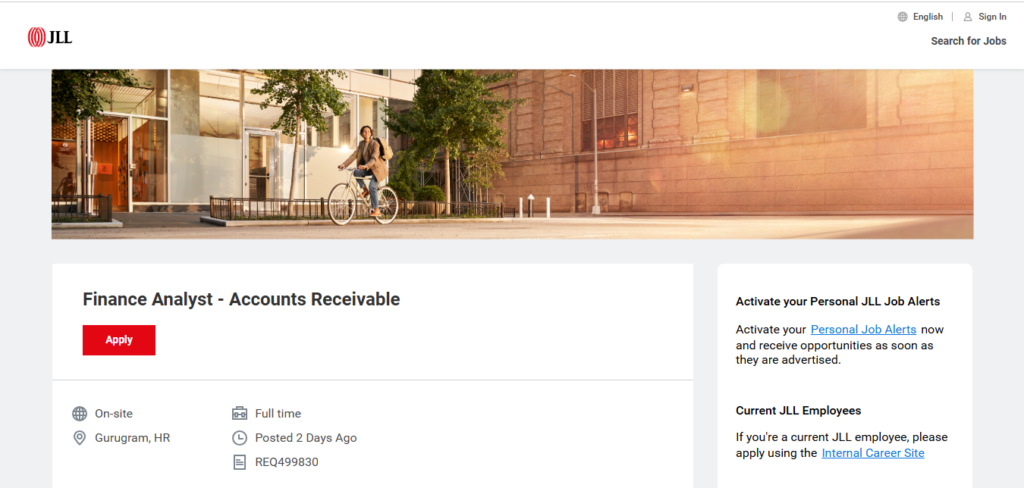Click the Full time text

tap(278, 414)
